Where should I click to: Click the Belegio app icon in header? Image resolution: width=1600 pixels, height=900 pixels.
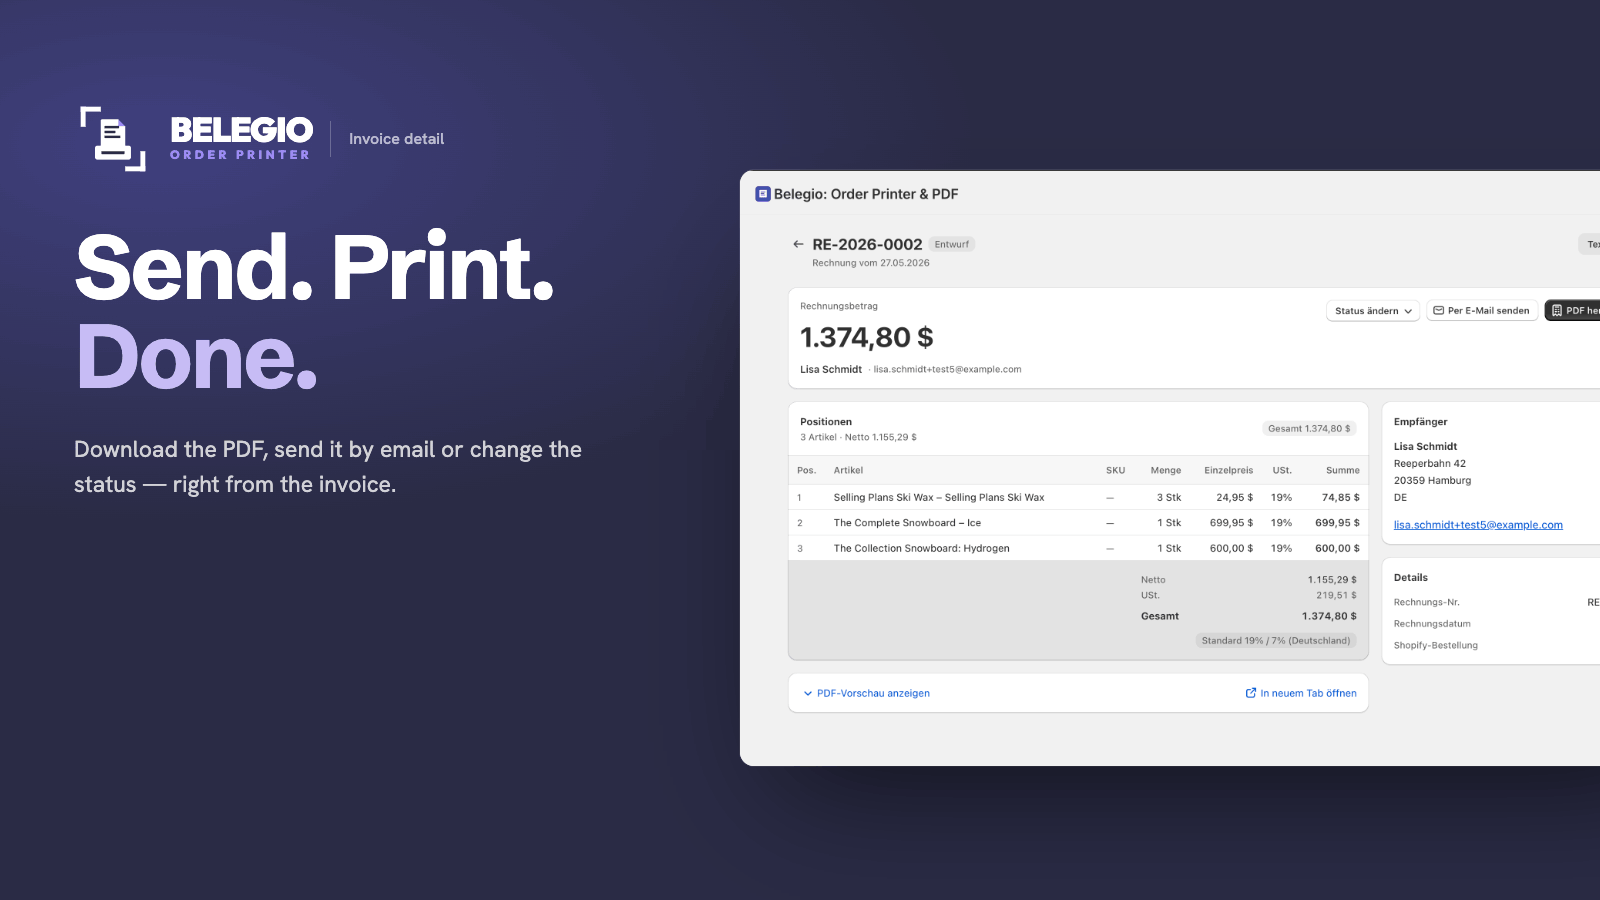pyautogui.click(x=763, y=194)
